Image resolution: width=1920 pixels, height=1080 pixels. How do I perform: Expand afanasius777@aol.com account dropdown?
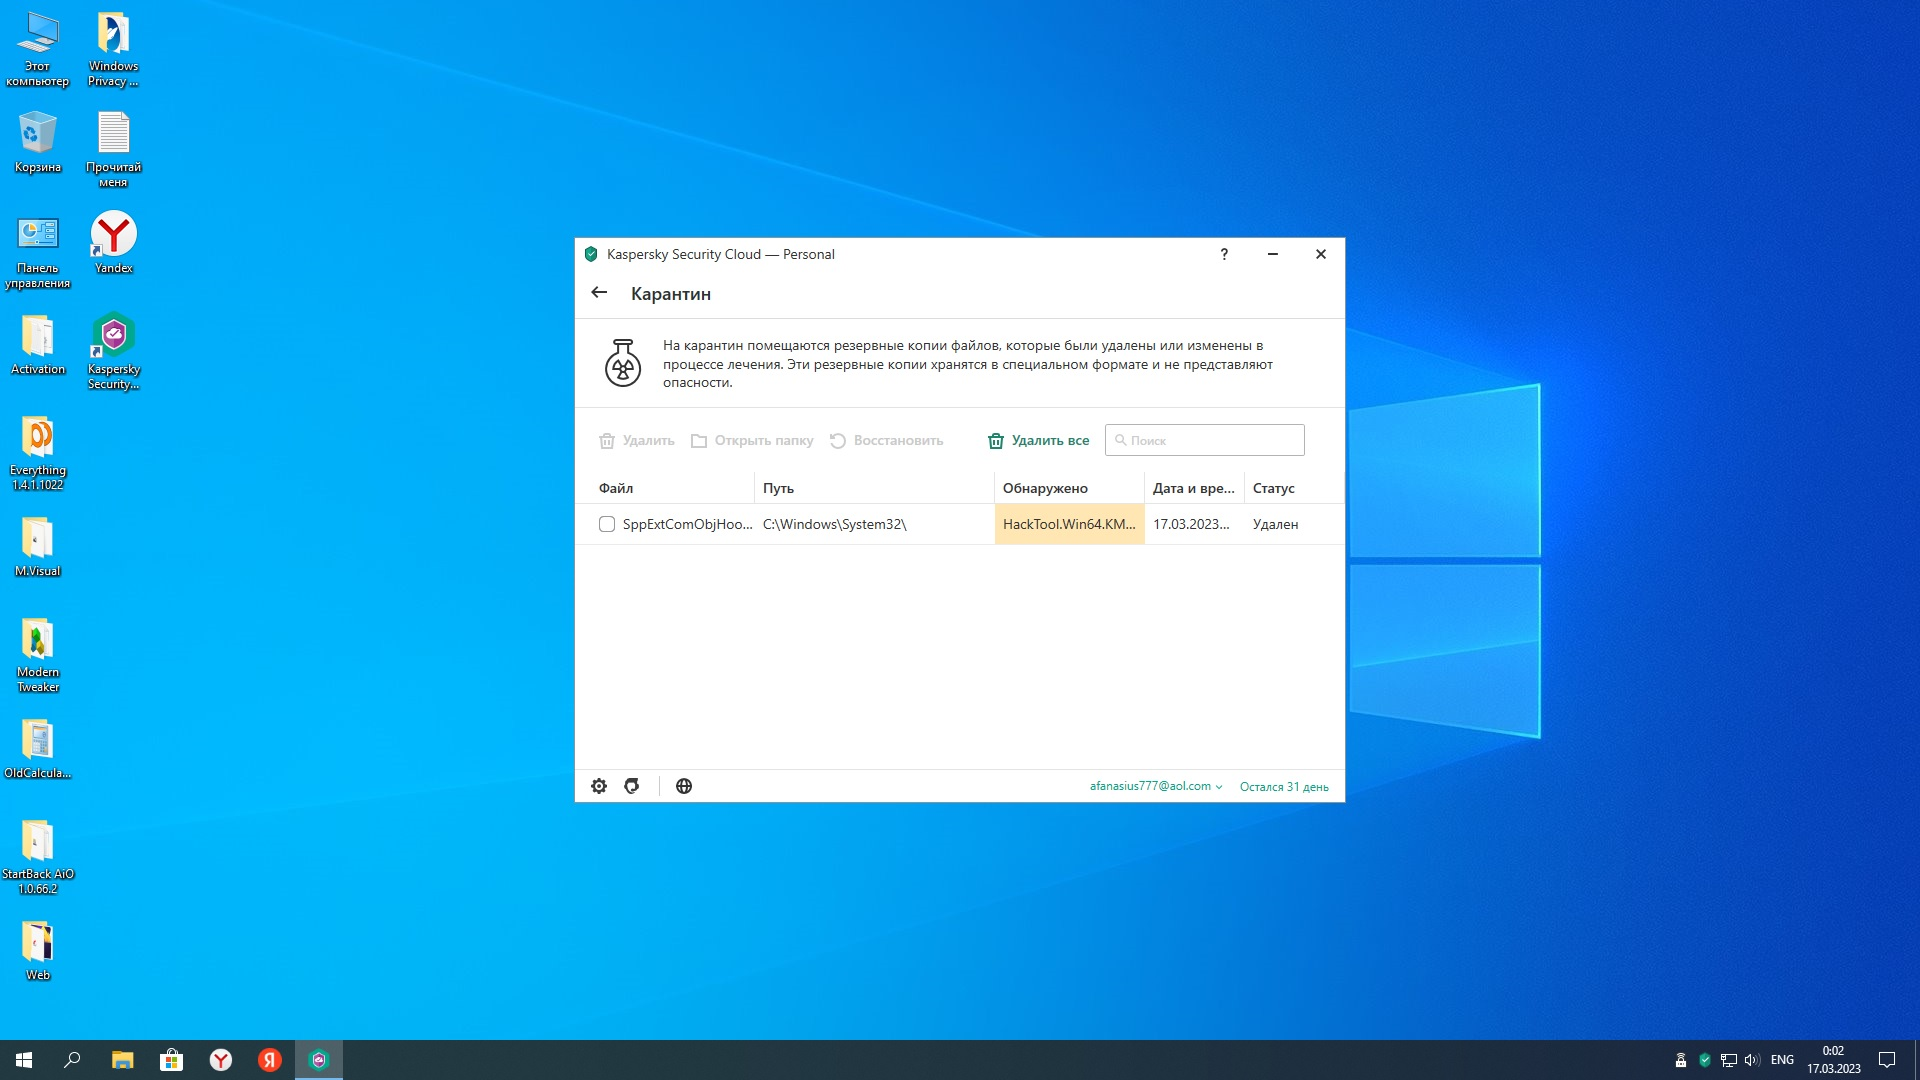[1155, 786]
